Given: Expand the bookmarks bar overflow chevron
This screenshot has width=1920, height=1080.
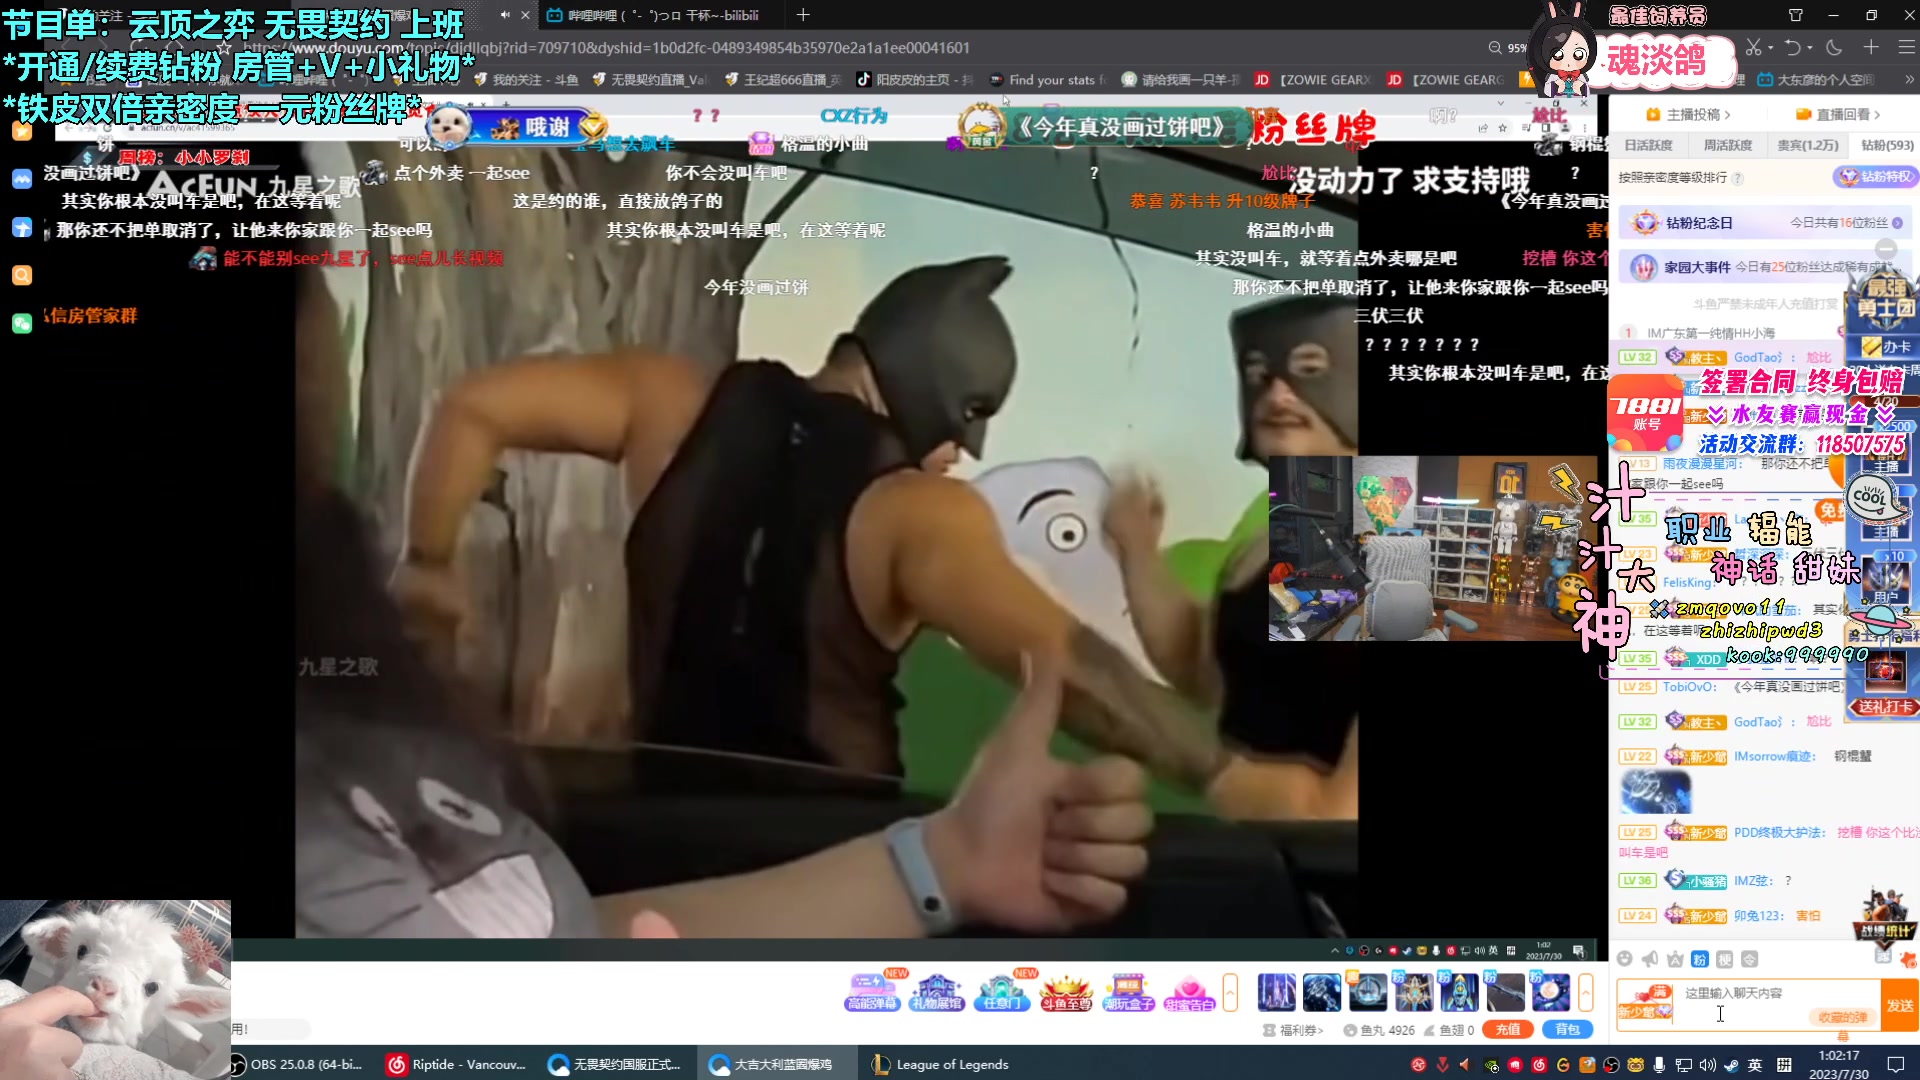Looking at the screenshot, I should coord(1909,79).
